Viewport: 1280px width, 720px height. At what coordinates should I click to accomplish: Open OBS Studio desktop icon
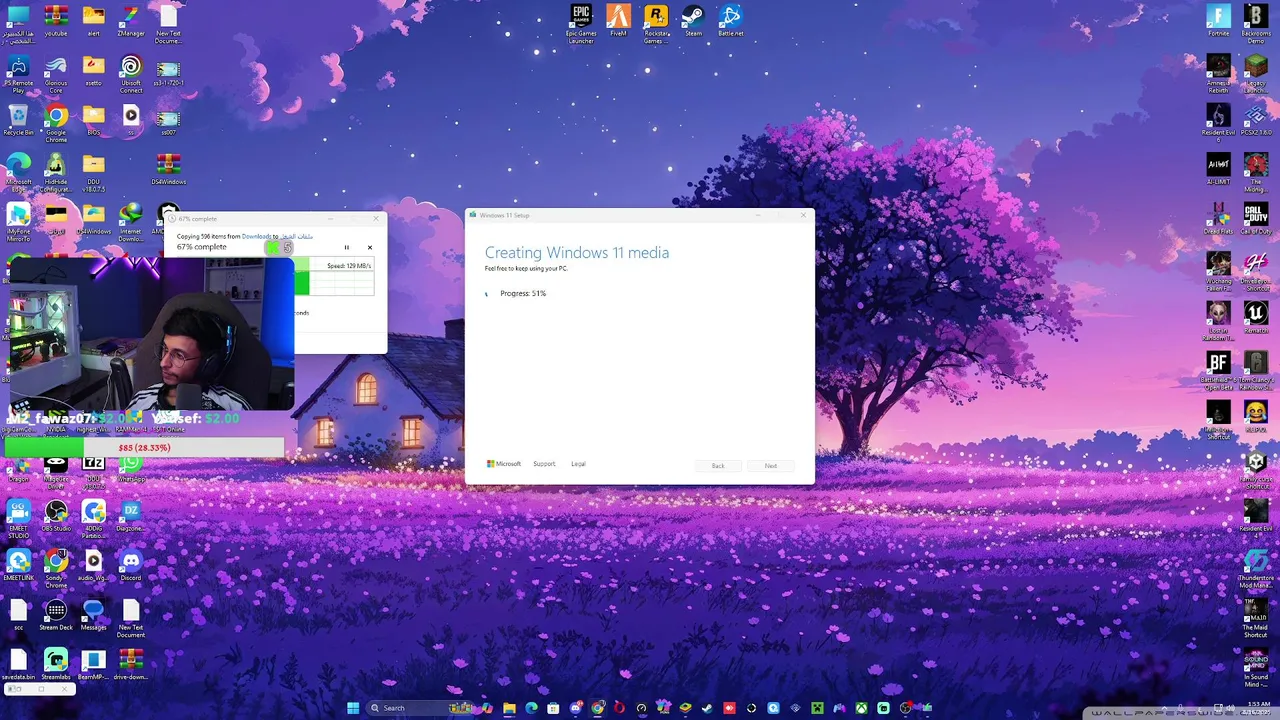(x=56, y=516)
